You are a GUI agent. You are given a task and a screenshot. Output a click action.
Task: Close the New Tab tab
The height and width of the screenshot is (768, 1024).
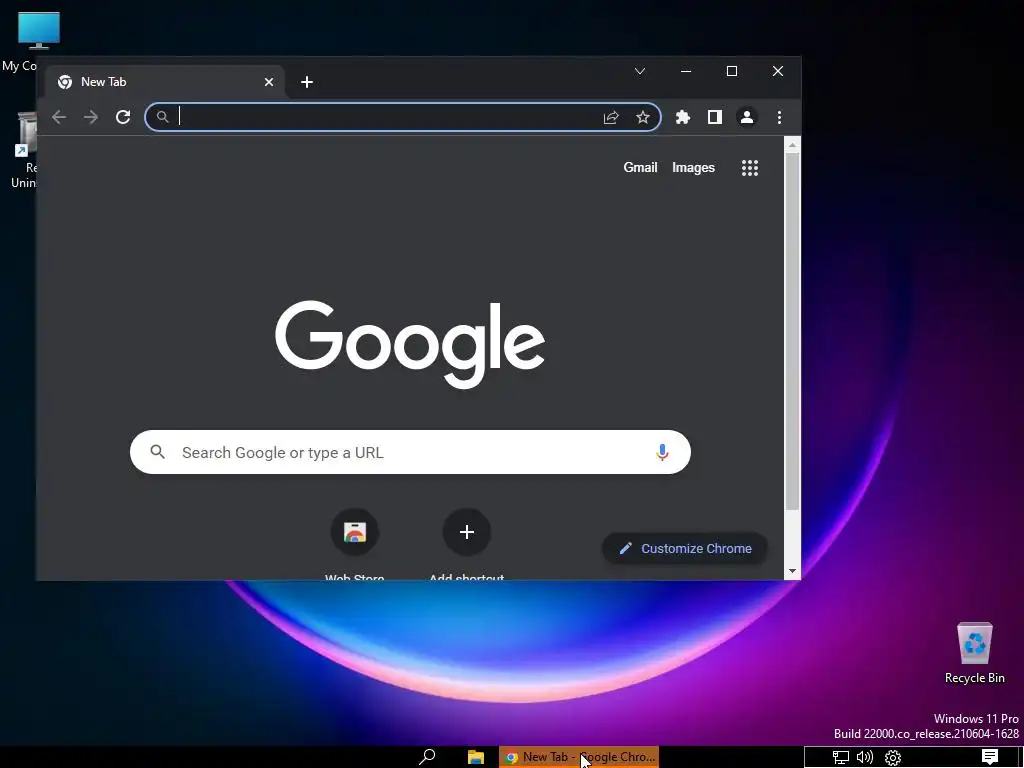(x=269, y=82)
